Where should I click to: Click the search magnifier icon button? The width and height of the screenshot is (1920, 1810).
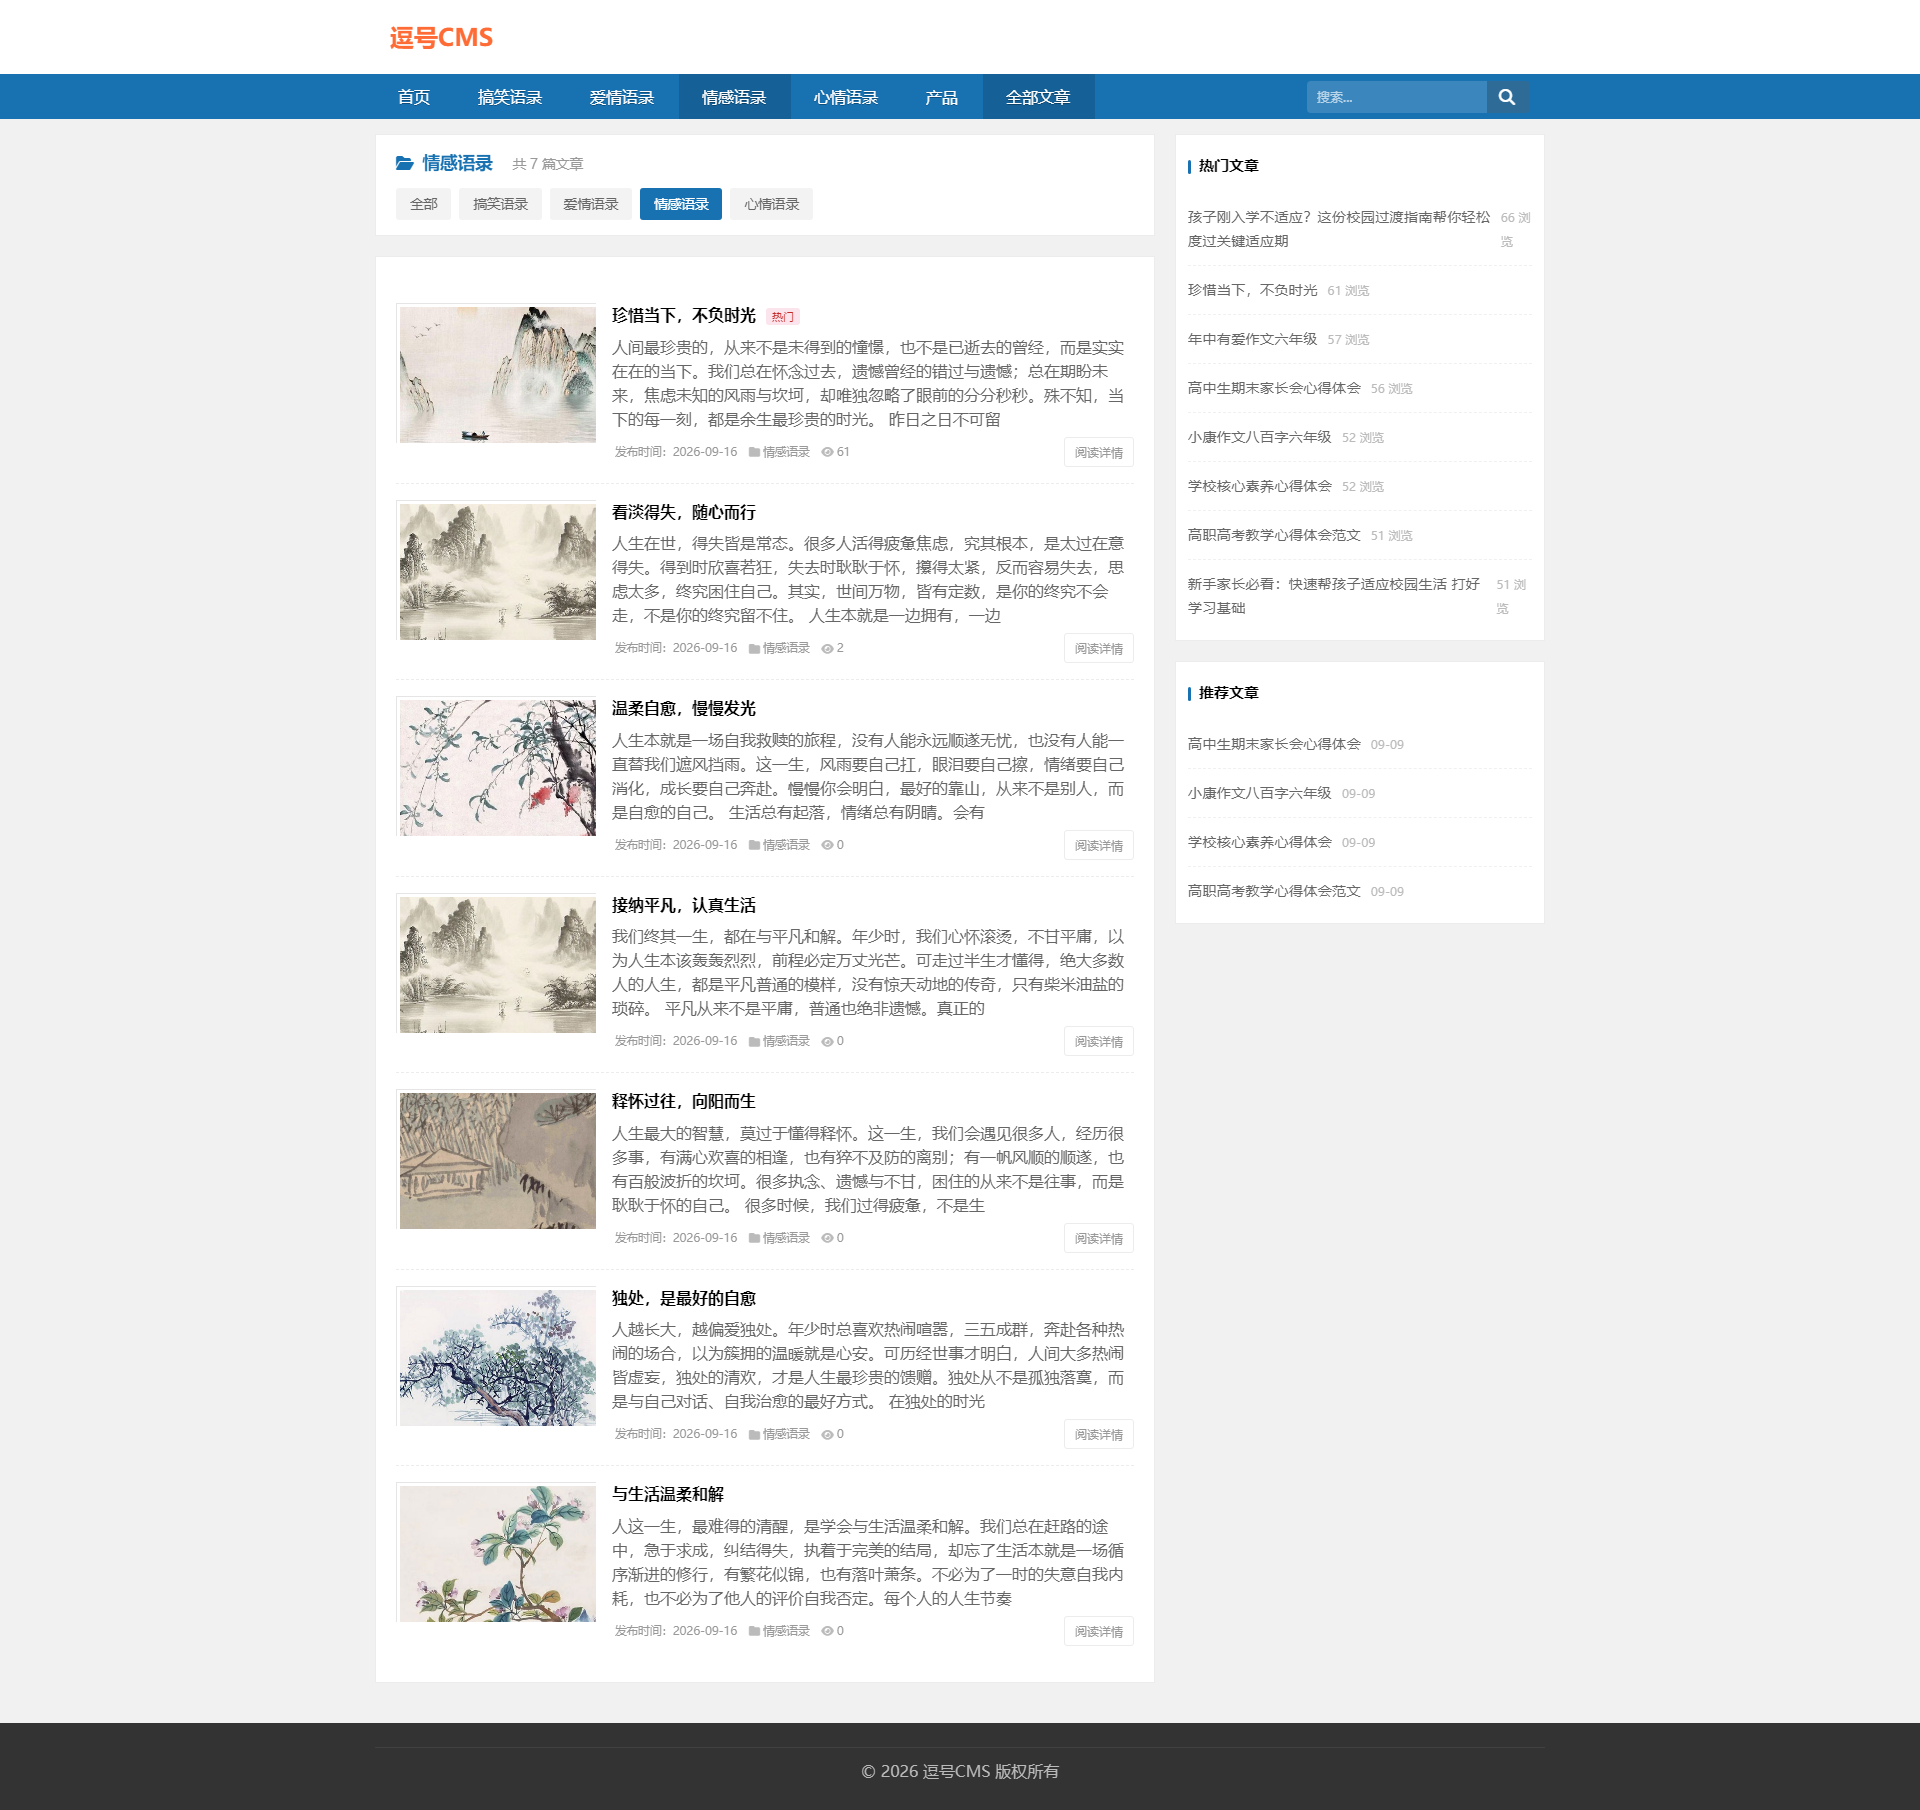tap(1507, 97)
